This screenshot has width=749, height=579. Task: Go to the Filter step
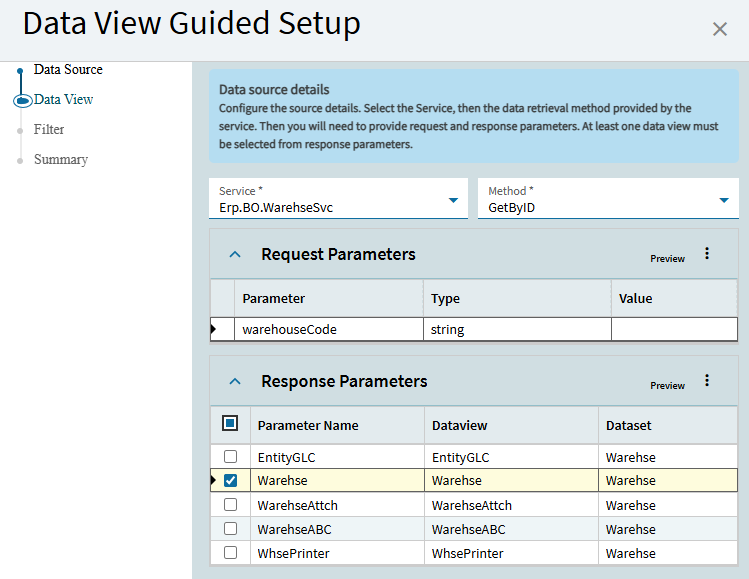pos(49,130)
